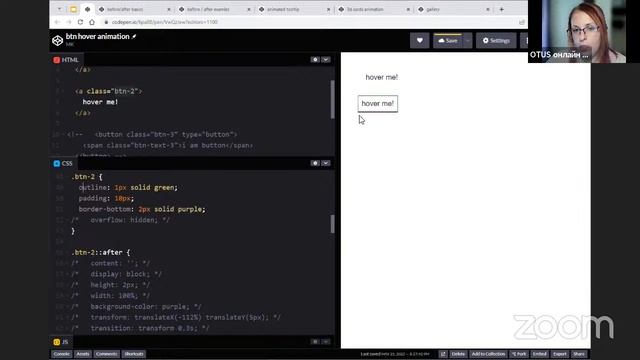Screen dimensions: 640x360
Task: Open preview in new window icon
Action: [443, 354]
